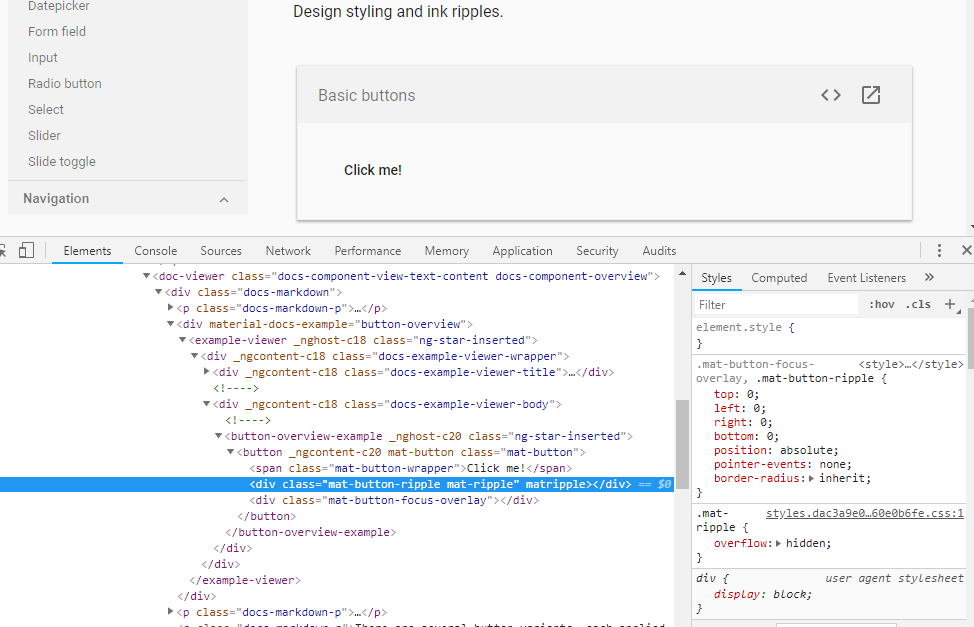974x627 pixels.
Task: Open the Basic buttons example externally via arrow icon
Action: 870,94
